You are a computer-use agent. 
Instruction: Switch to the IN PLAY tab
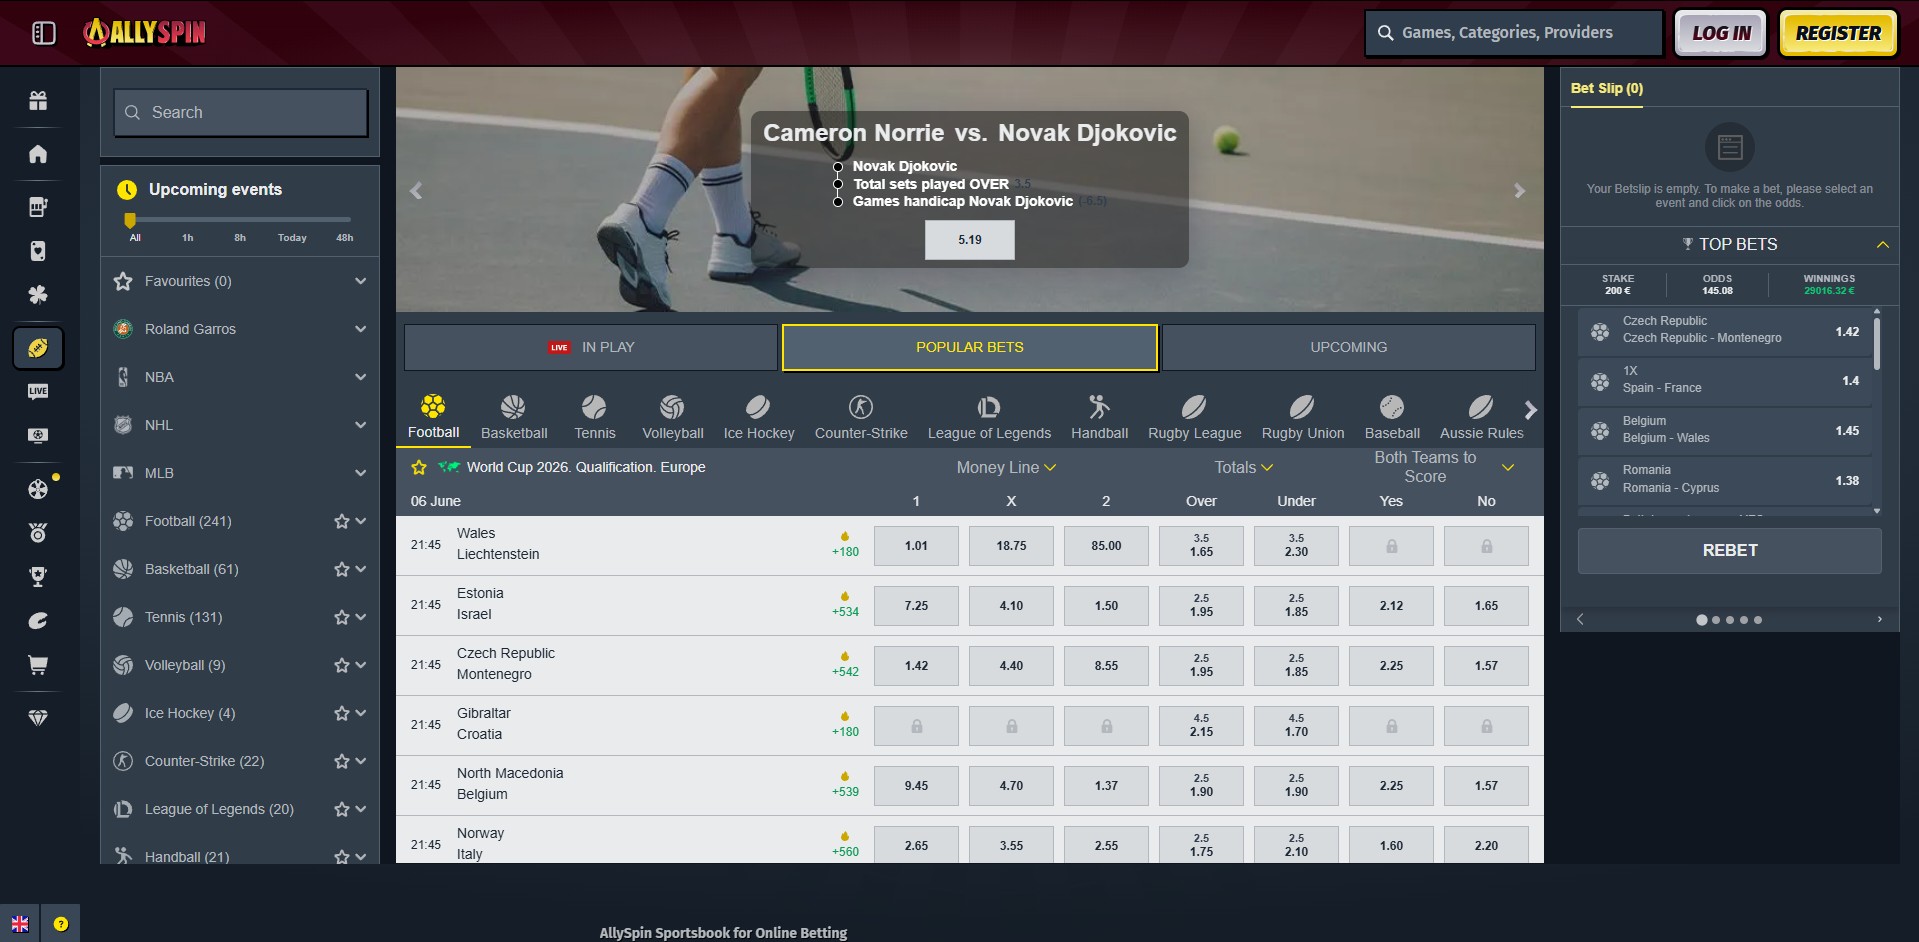591,347
